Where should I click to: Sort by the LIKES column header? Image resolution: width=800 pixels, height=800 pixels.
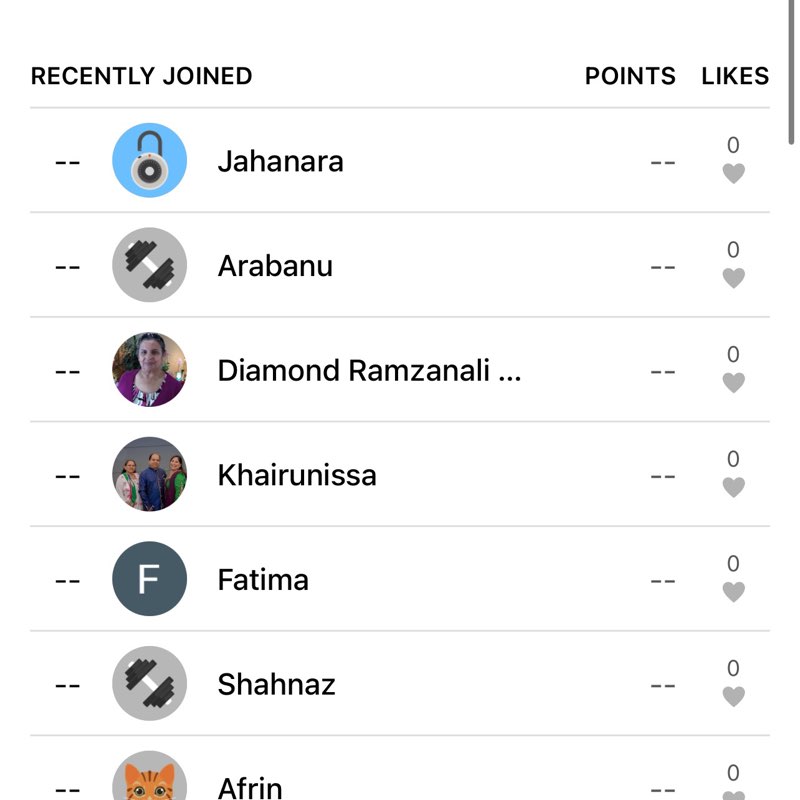pos(735,76)
